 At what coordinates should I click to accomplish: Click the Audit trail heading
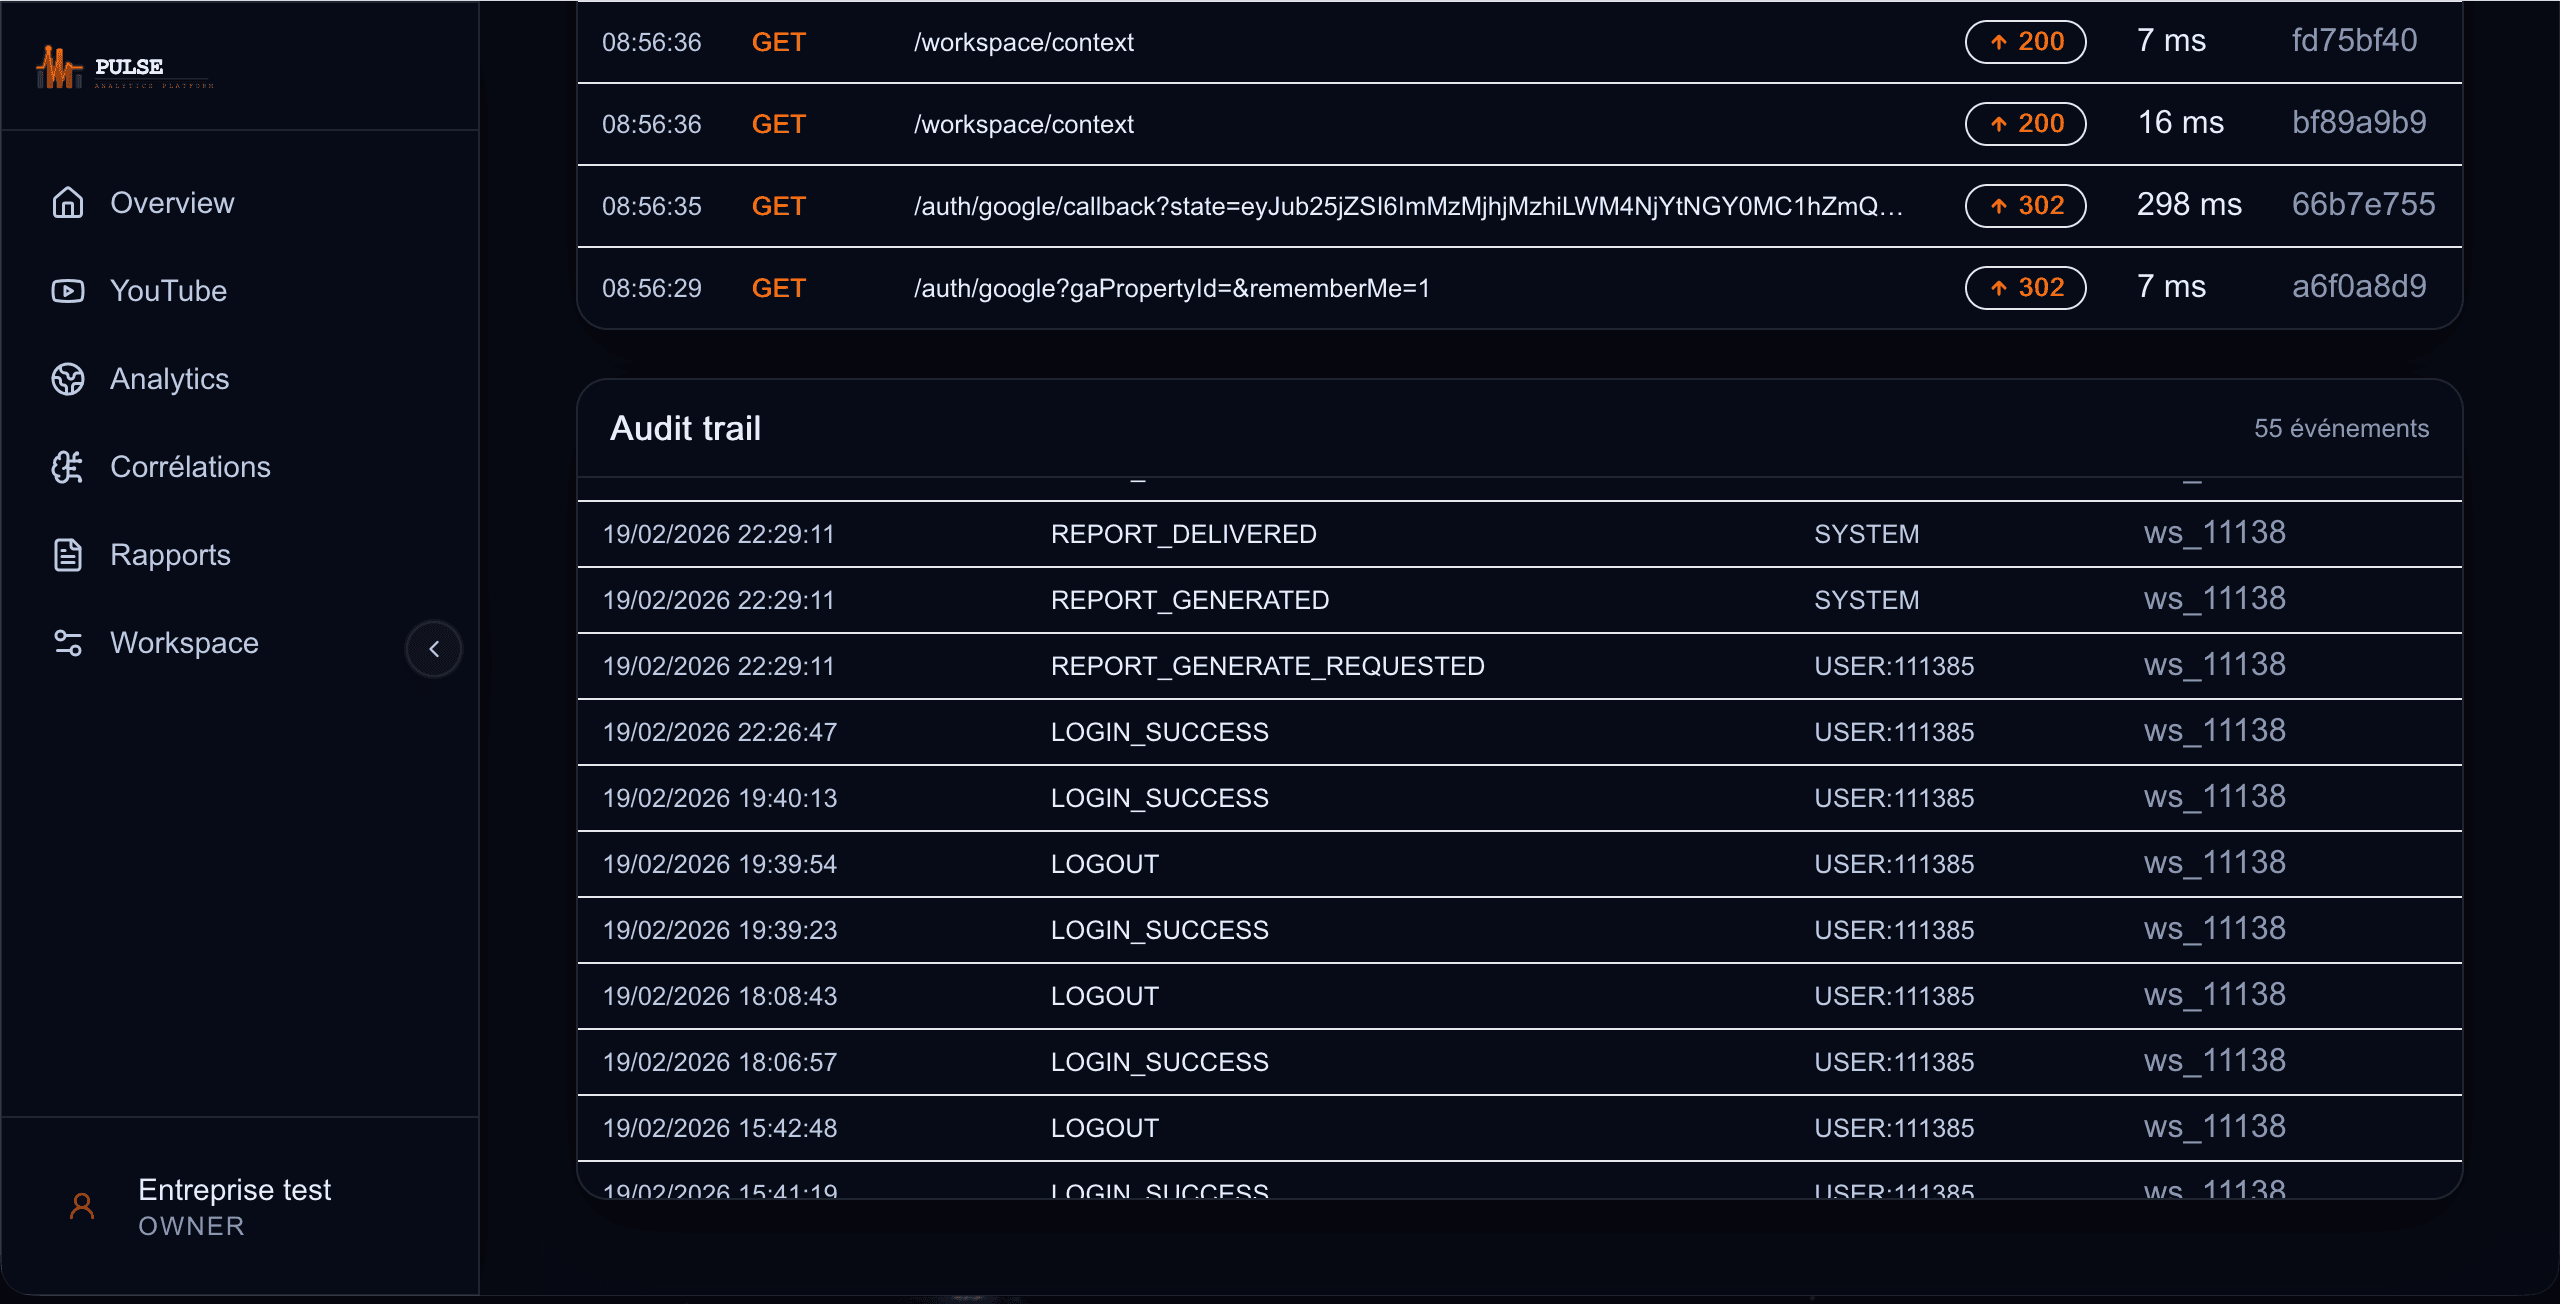point(685,428)
